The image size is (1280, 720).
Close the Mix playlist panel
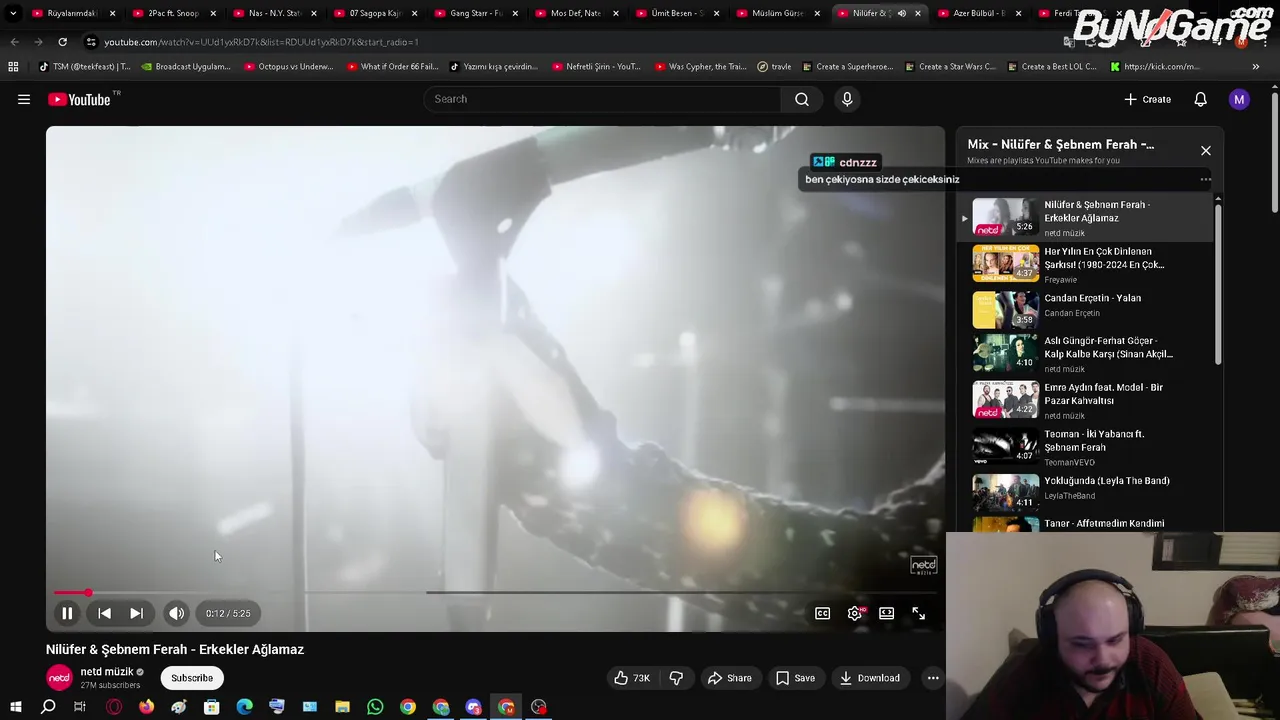click(x=1205, y=150)
